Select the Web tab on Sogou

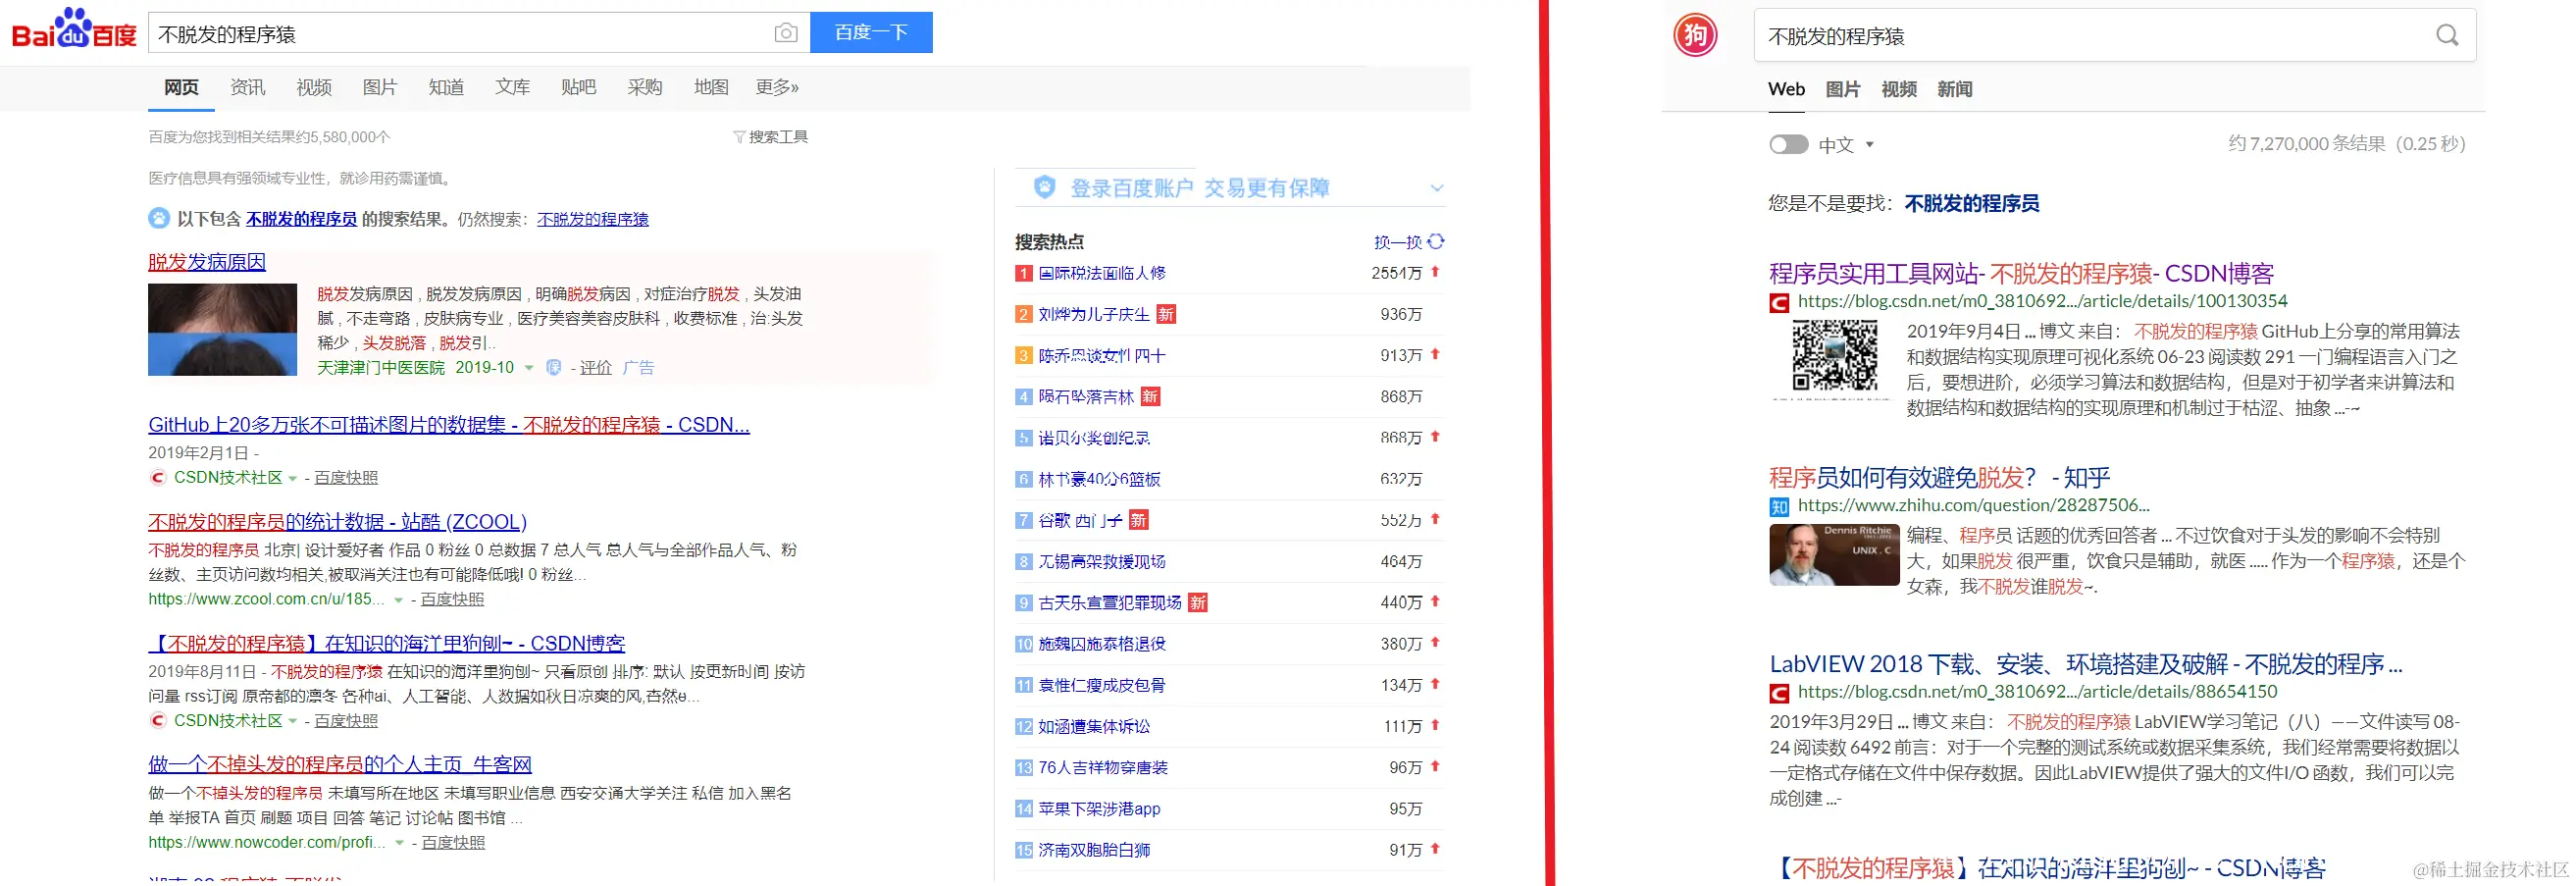point(1786,89)
